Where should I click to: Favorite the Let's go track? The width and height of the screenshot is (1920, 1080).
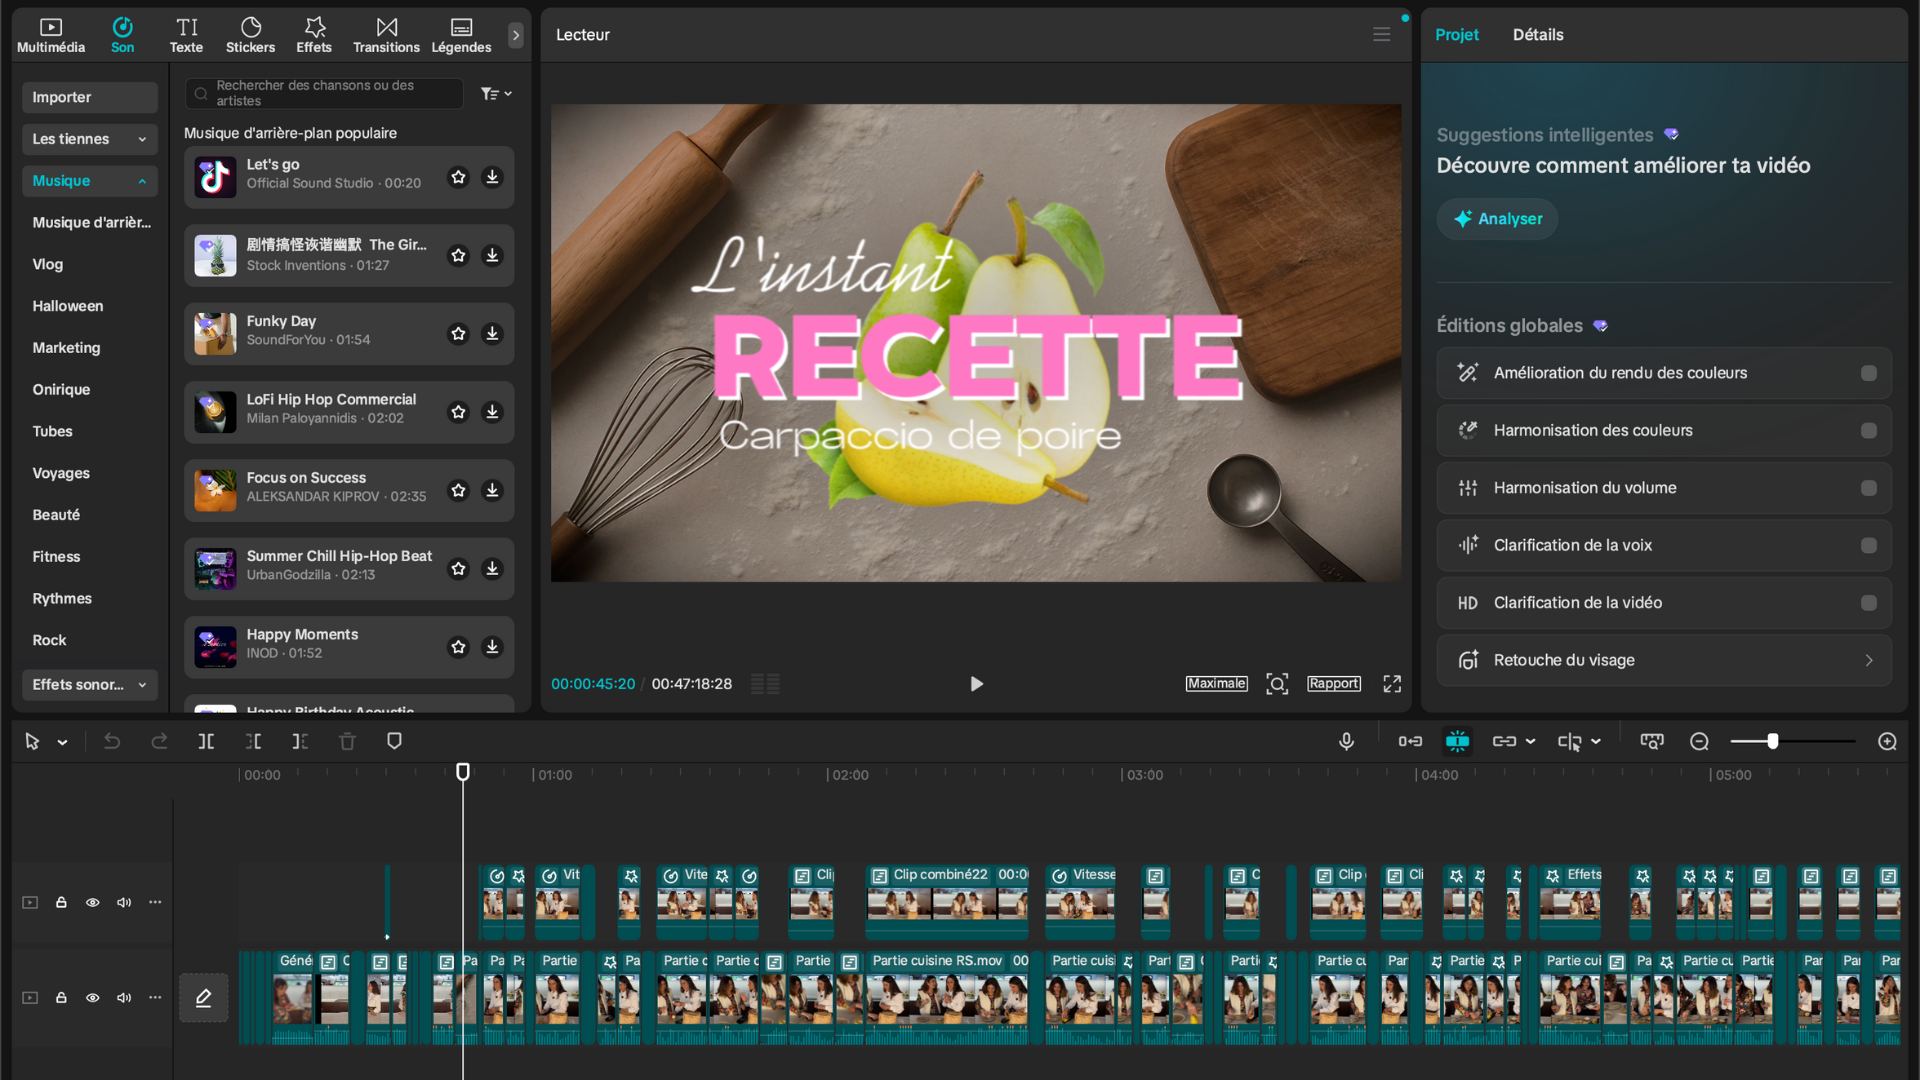tap(458, 177)
